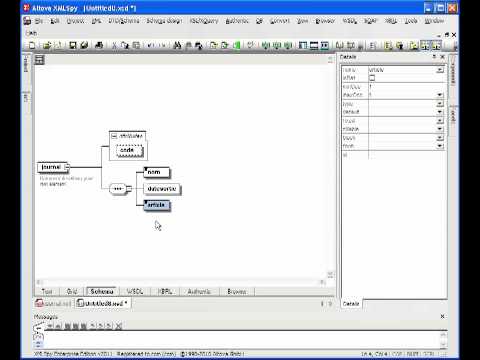Click the Print toolbar icon
This screenshot has width=480, height=360.
coord(99,45)
